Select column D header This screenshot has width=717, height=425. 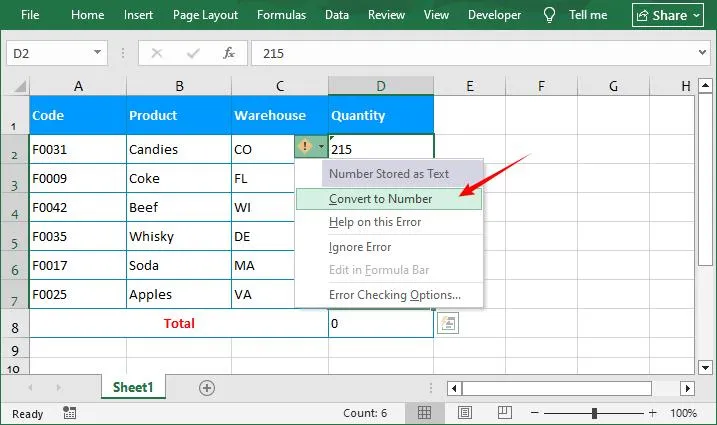pos(381,86)
